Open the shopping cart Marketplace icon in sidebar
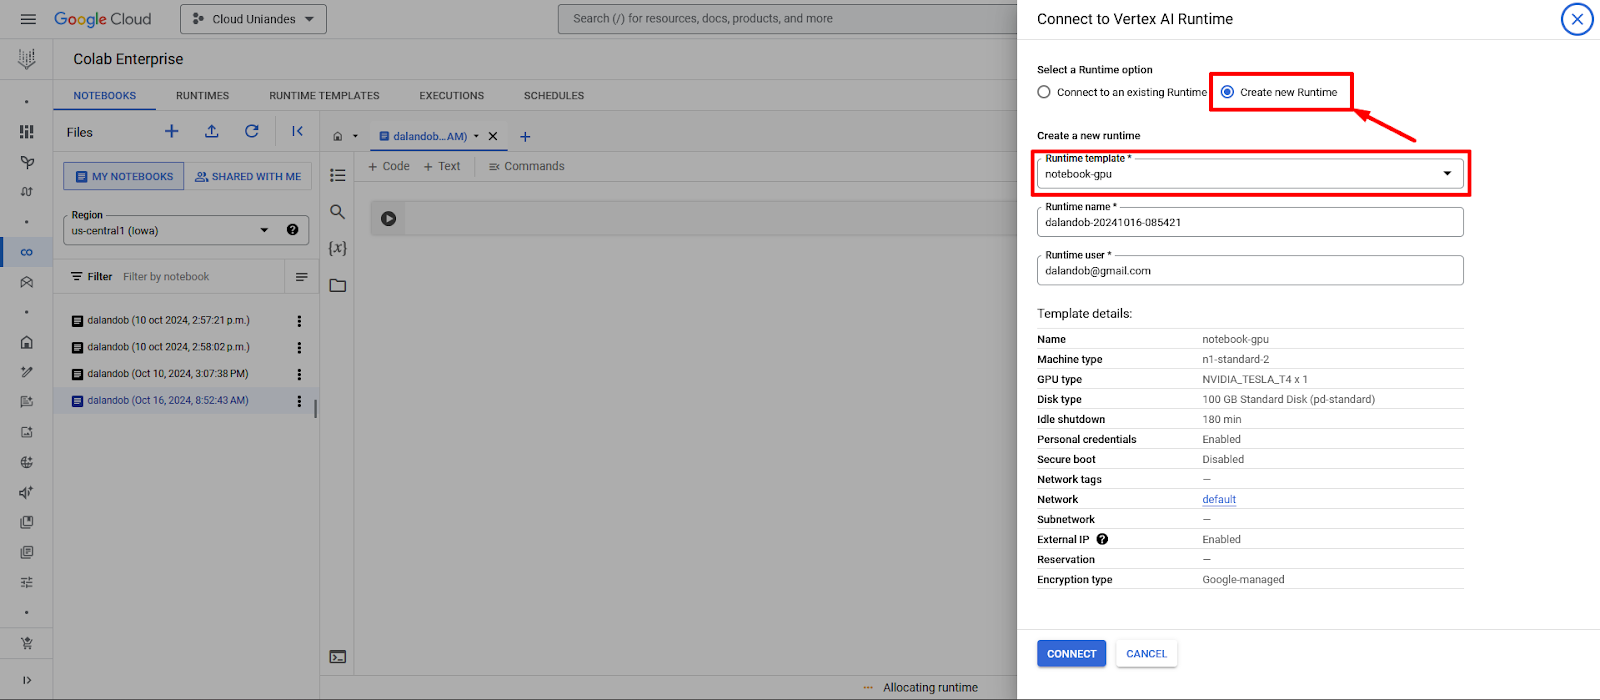This screenshot has width=1600, height=700. point(27,643)
